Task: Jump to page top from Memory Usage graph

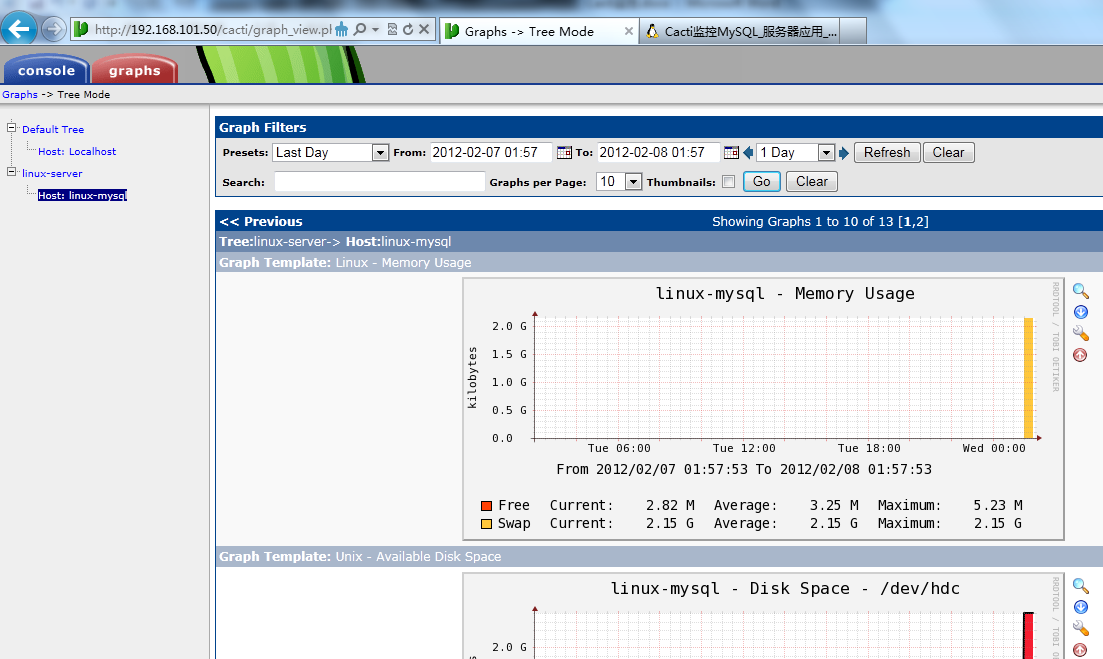Action: tap(1080, 355)
